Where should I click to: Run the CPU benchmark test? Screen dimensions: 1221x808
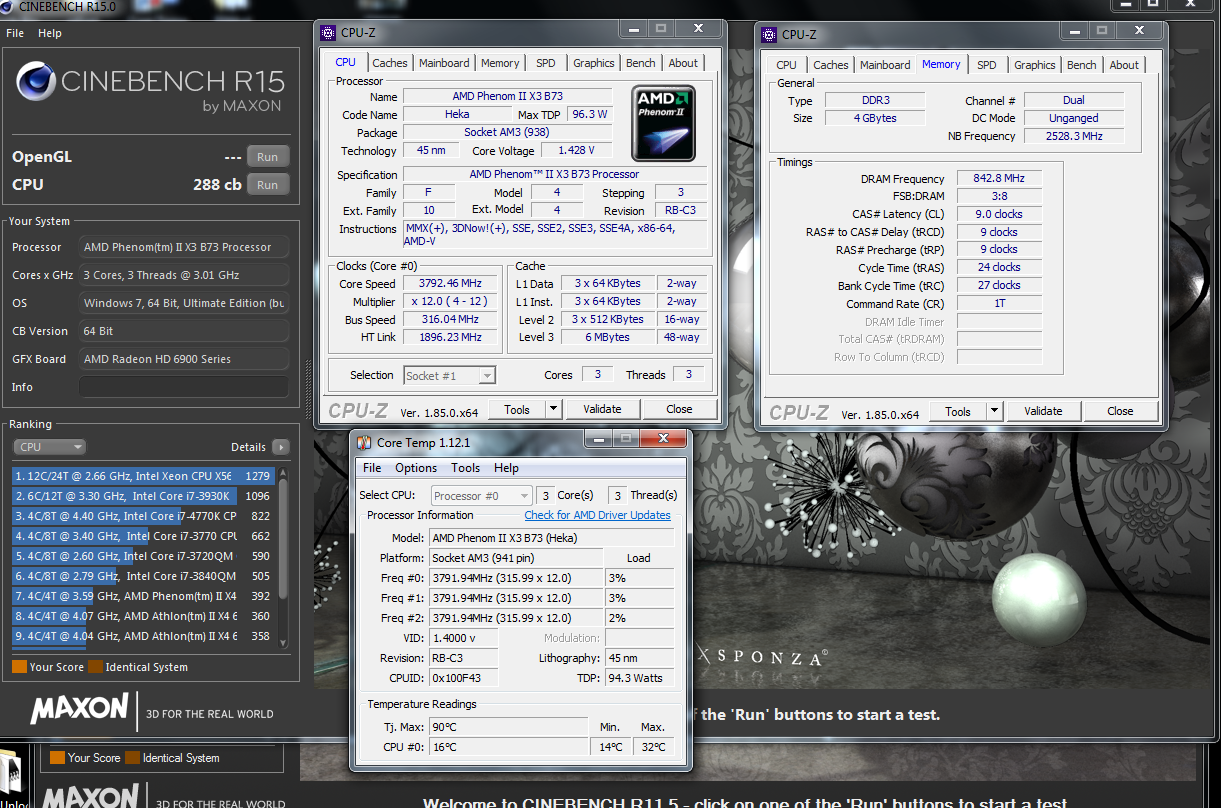pyautogui.click(x=268, y=185)
